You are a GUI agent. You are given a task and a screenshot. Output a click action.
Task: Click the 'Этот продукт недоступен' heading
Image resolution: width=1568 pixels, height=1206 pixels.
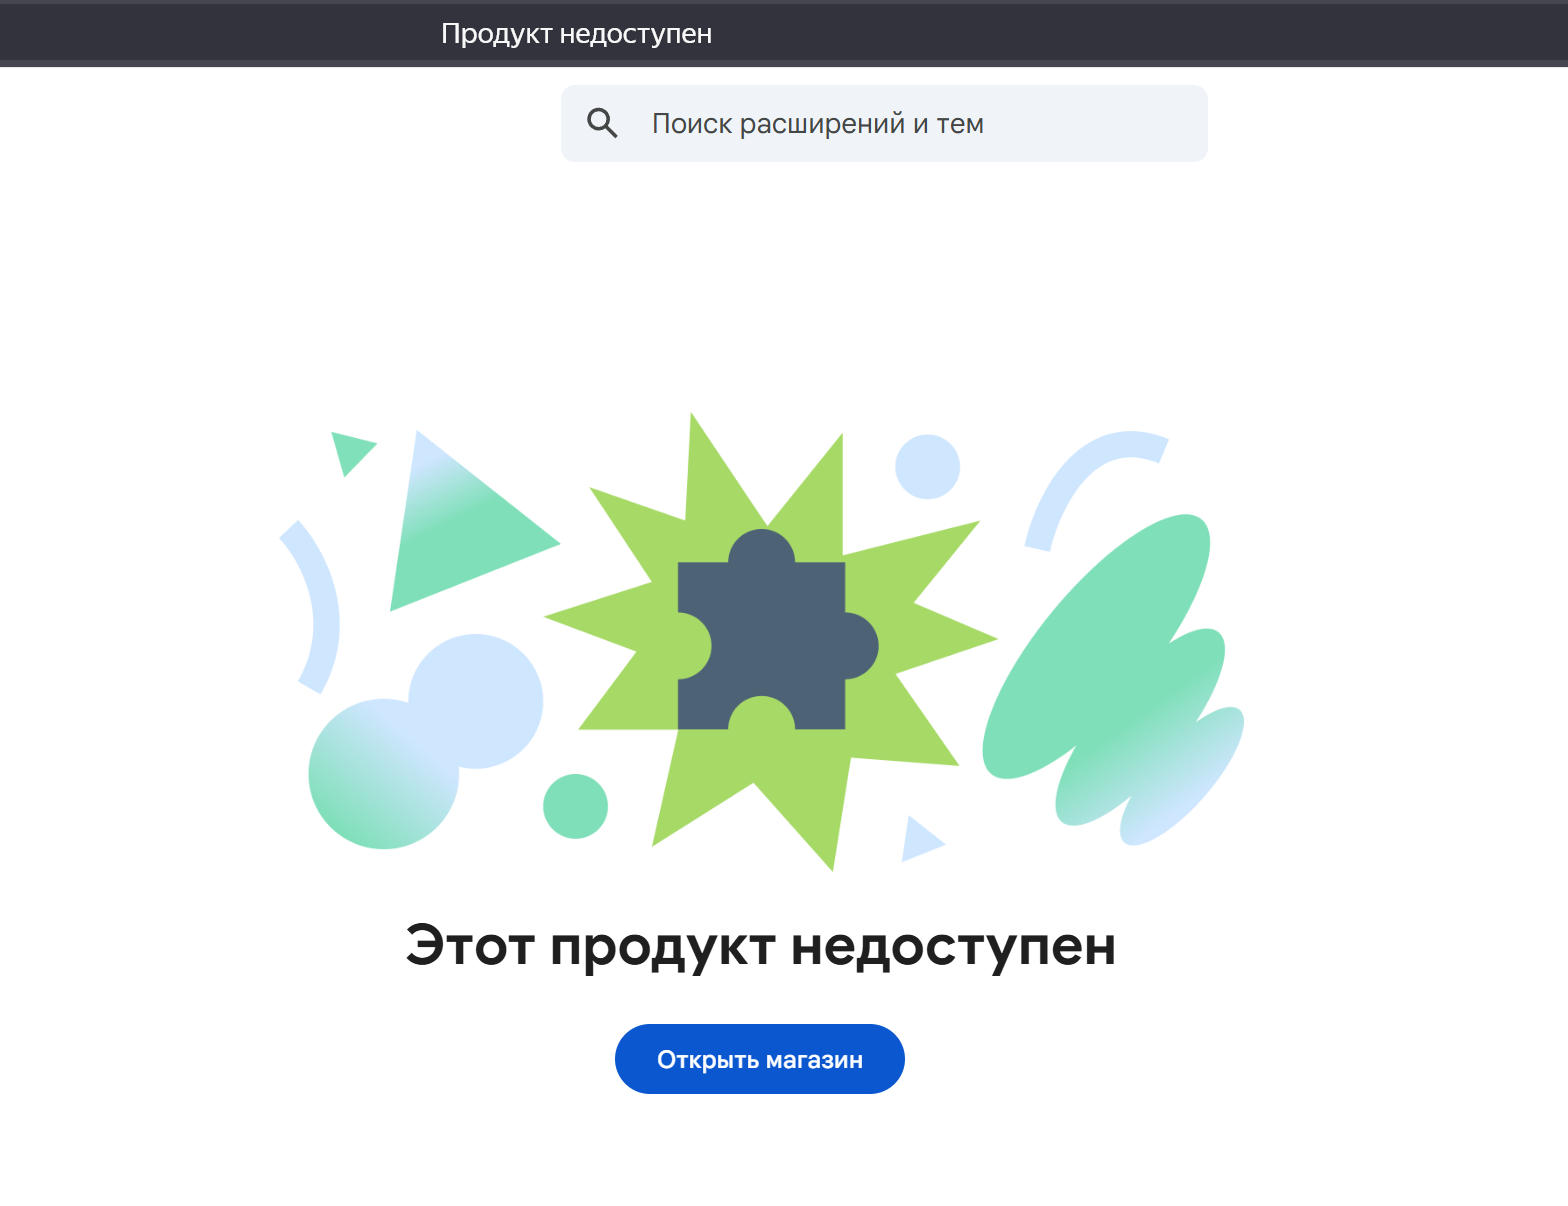click(x=760, y=945)
